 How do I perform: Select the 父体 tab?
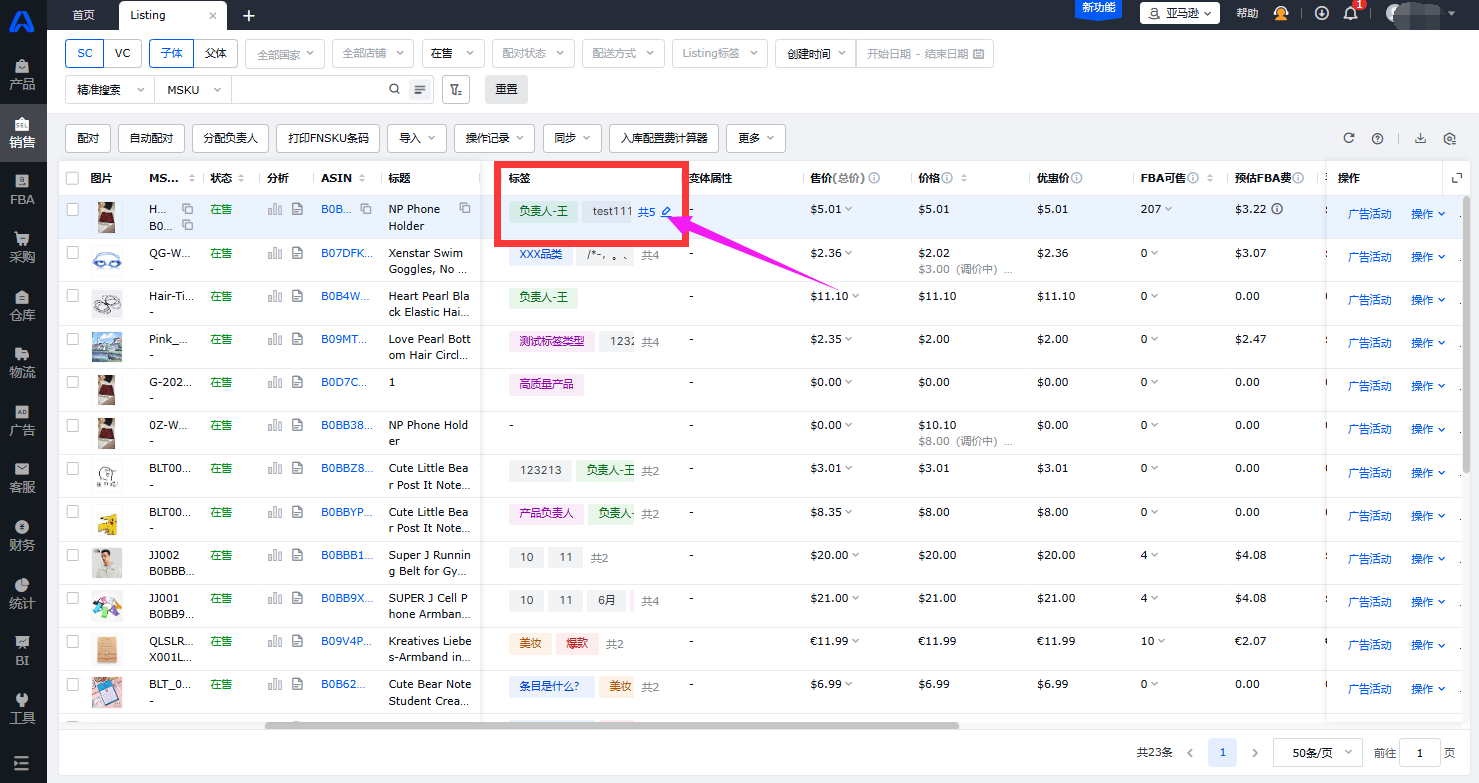(x=215, y=54)
